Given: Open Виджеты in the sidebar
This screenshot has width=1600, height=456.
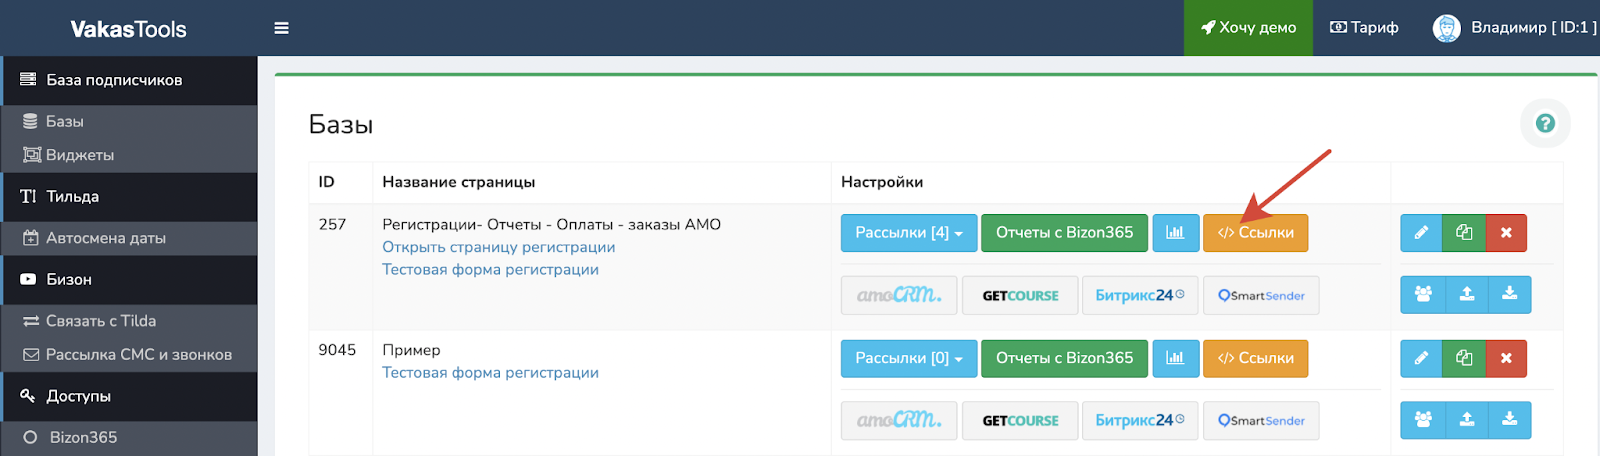Looking at the screenshot, I should point(80,155).
